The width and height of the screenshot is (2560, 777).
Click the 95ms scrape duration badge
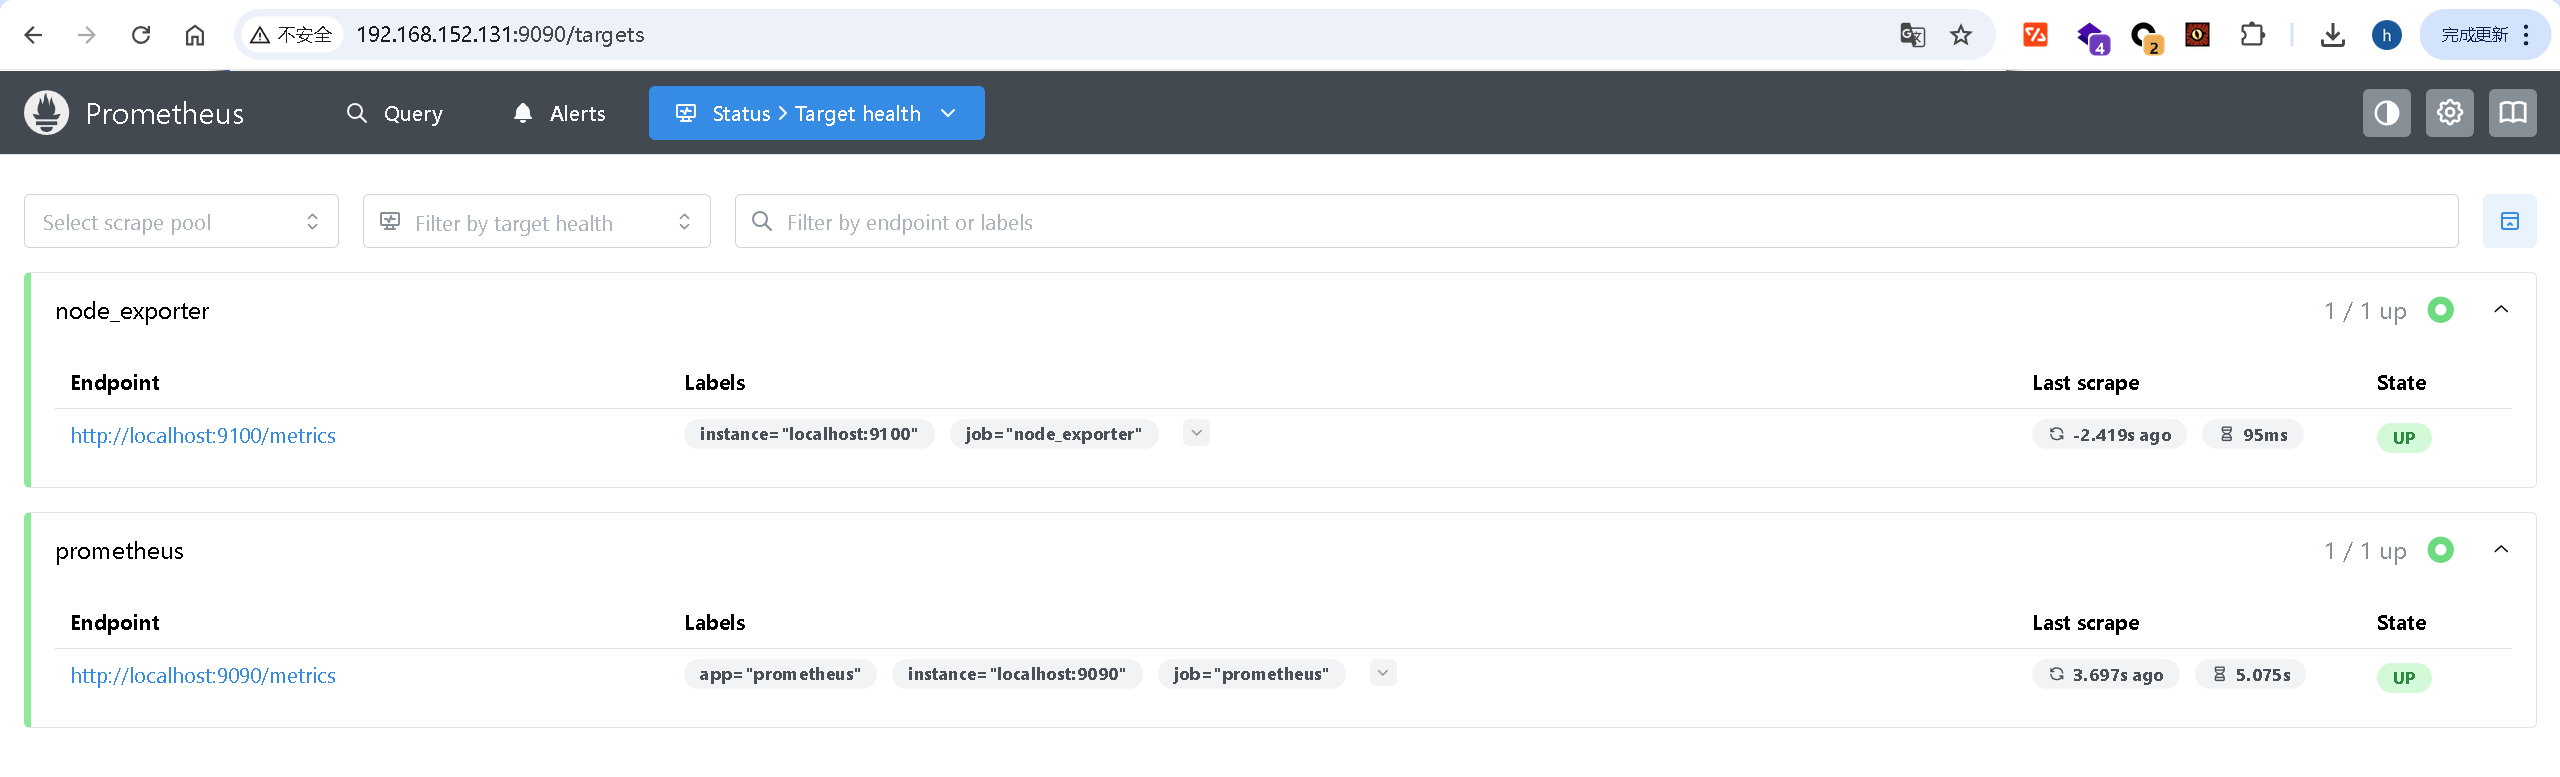[2253, 434]
